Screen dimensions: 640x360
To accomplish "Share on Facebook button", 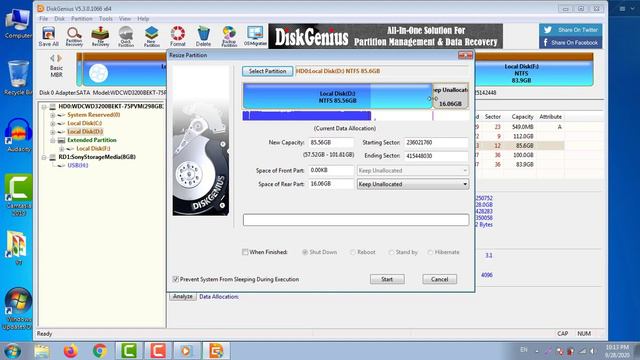I will tap(571, 42).
